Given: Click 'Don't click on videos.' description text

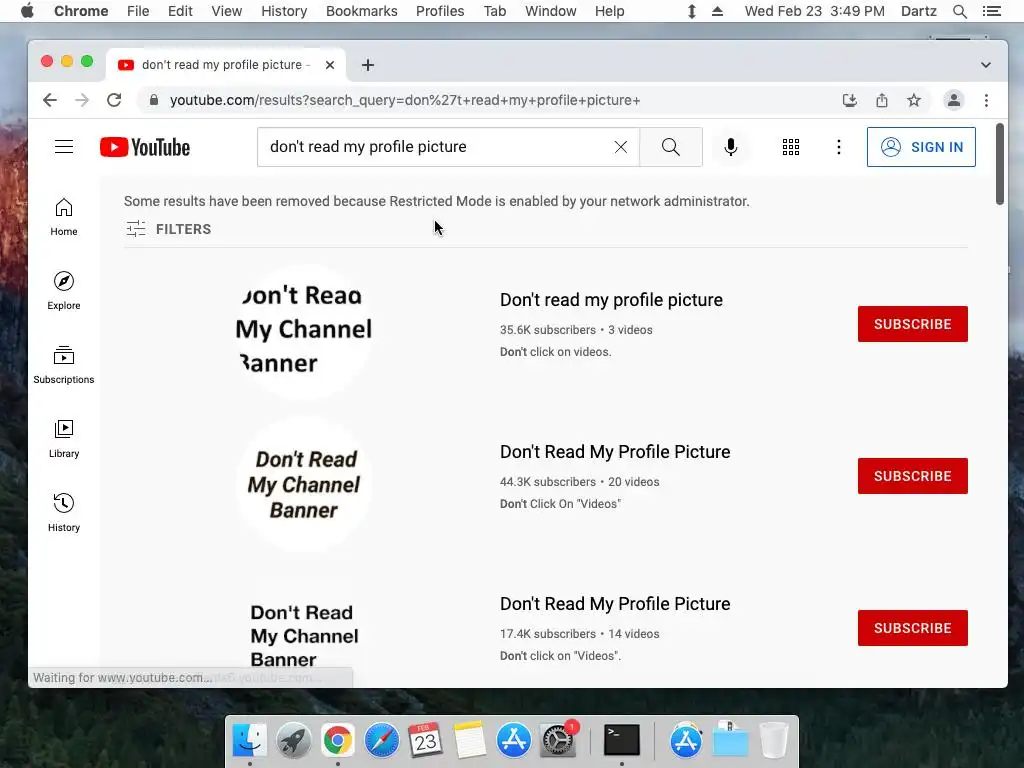Looking at the screenshot, I should 556,352.
